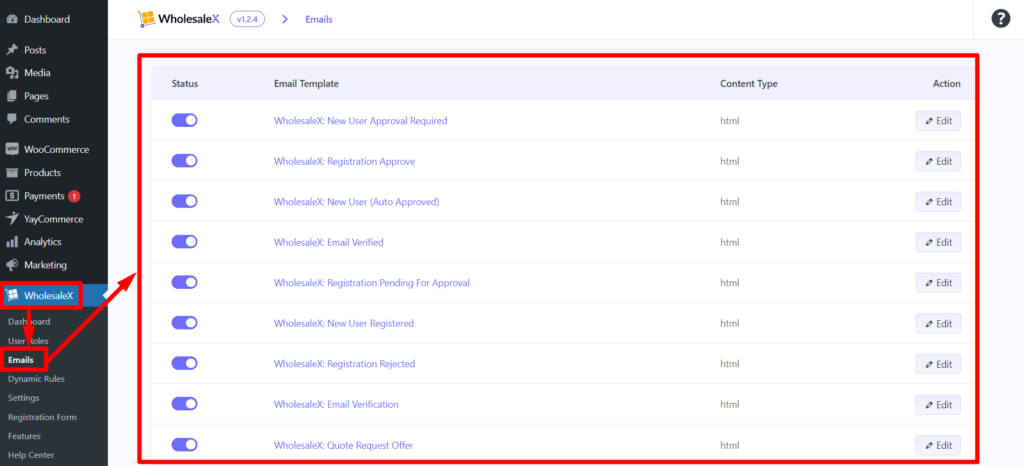Click the breadcrumb chevron arrow in header
Image resolution: width=1024 pixels, height=466 pixels.
coord(285,20)
